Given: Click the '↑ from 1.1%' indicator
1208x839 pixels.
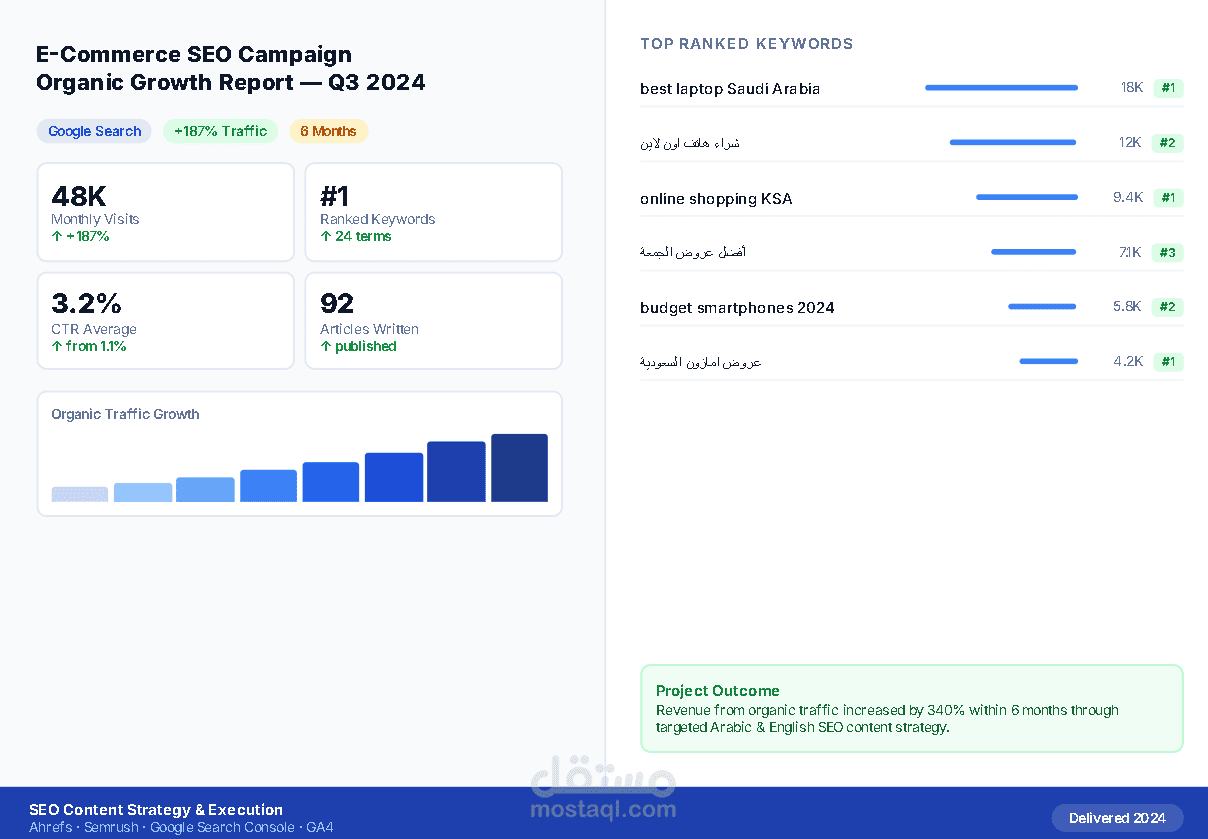Looking at the screenshot, I should coord(88,347).
